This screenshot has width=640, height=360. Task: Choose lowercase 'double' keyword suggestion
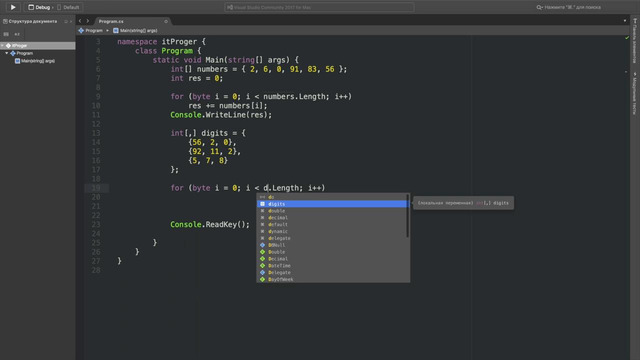[332, 211]
